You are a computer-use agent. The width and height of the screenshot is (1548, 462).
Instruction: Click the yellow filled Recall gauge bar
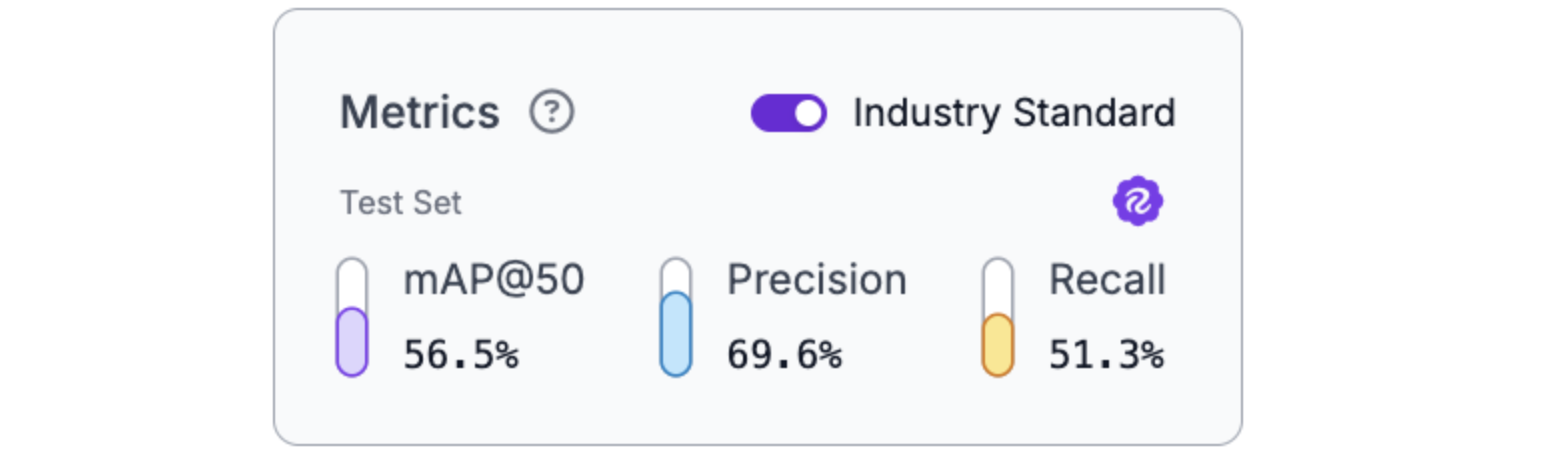point(998,345)
